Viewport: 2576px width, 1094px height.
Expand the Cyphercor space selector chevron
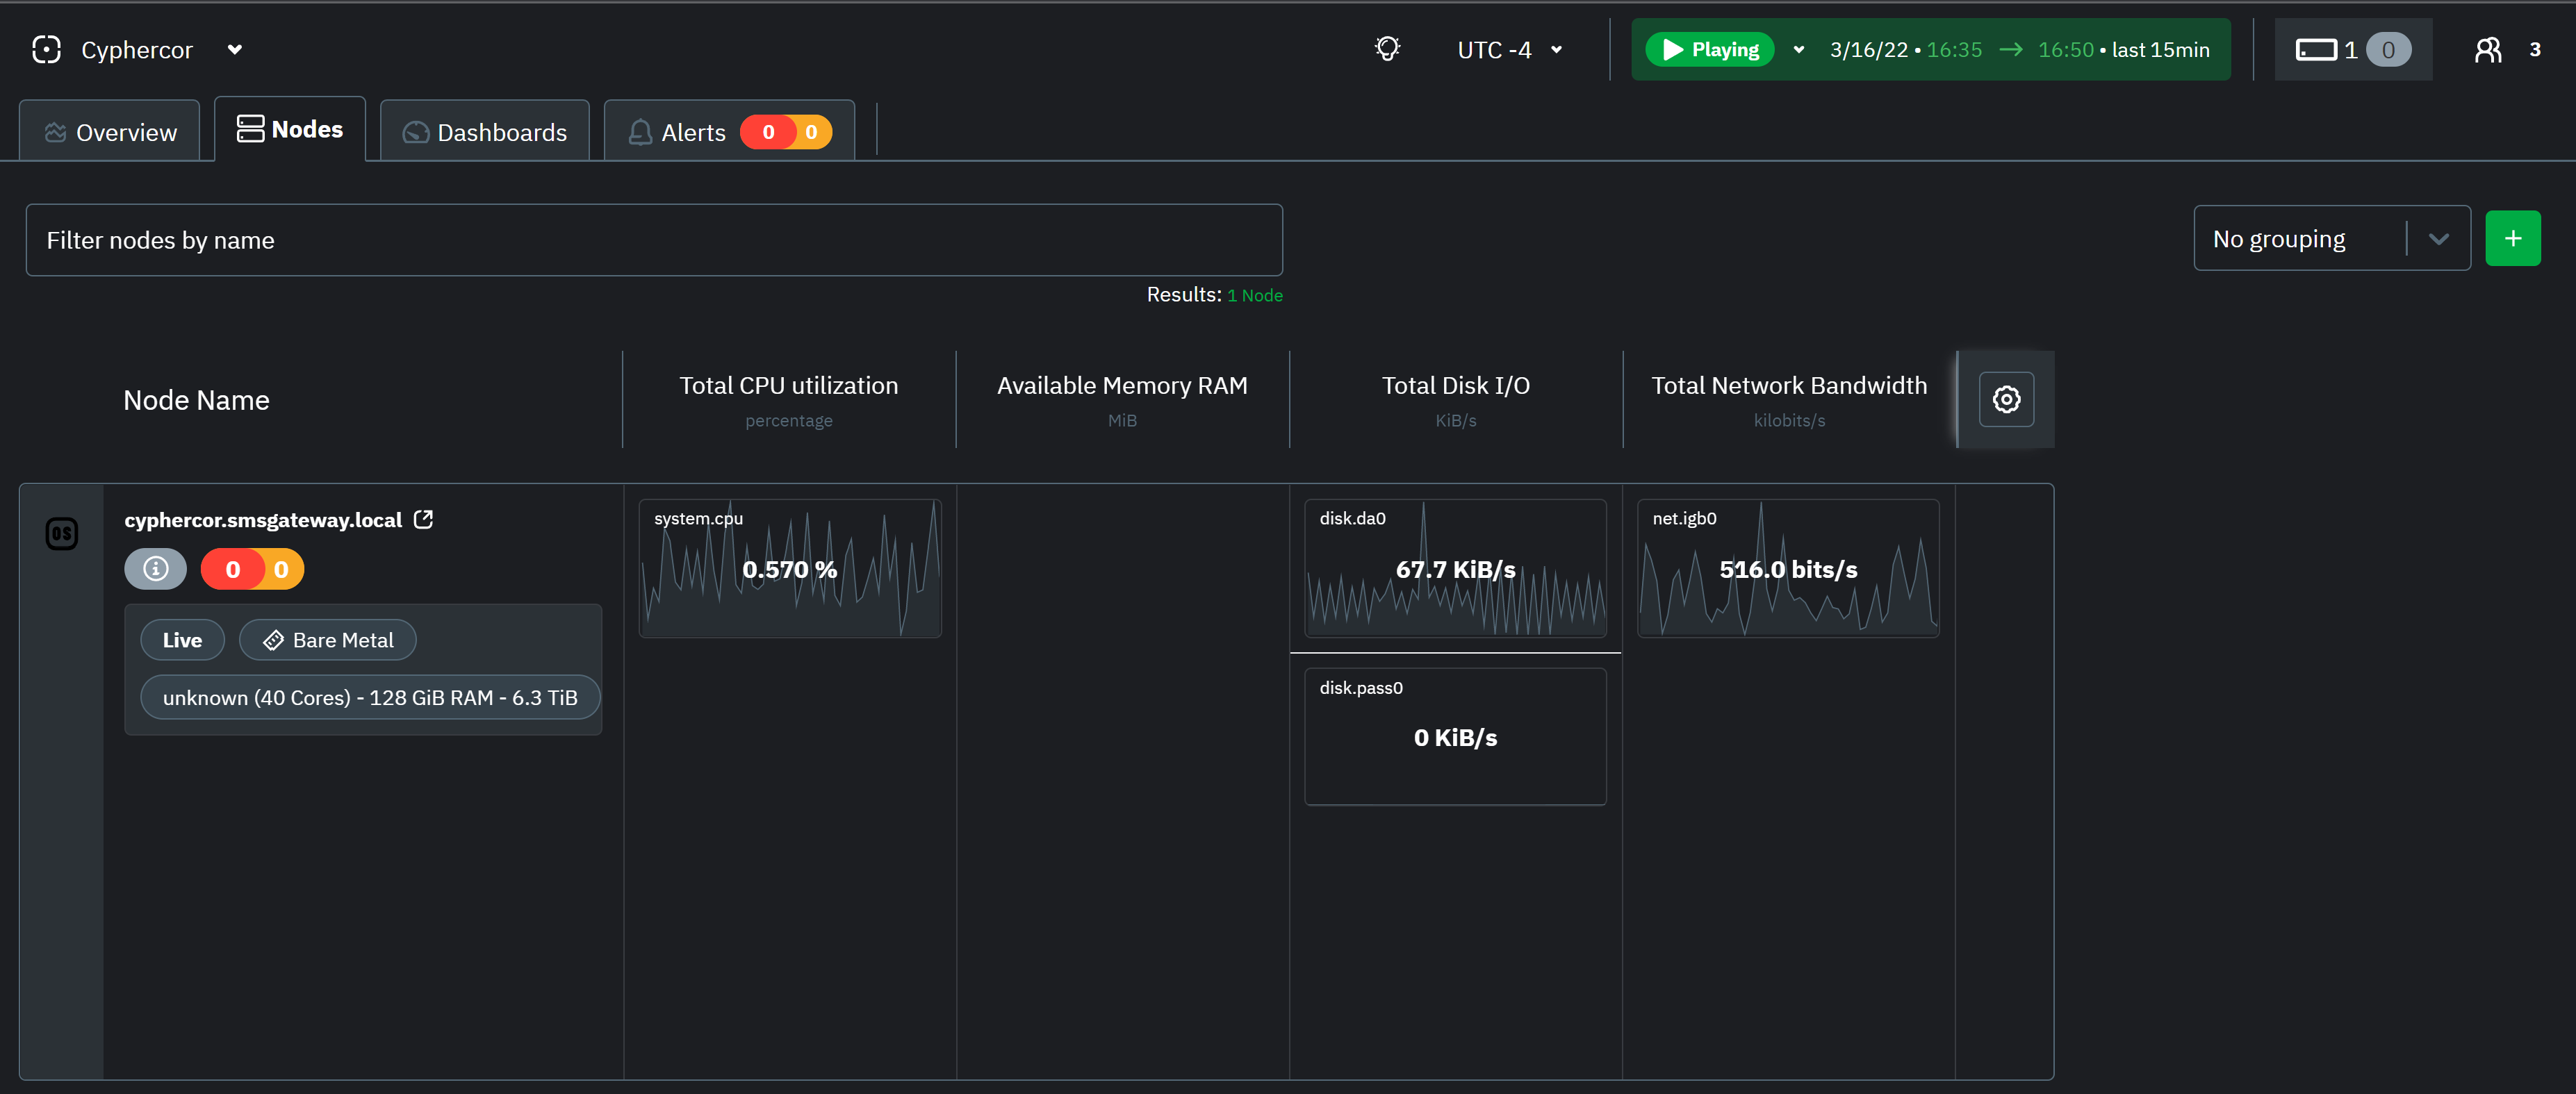pyautogui.click(x=235, y=49)
